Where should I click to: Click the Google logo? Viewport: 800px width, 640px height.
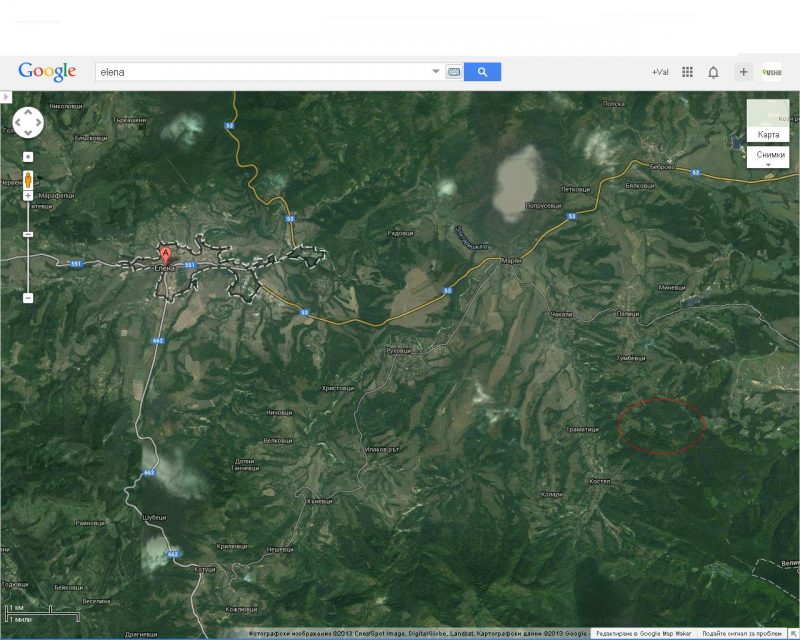click(47, 72)
